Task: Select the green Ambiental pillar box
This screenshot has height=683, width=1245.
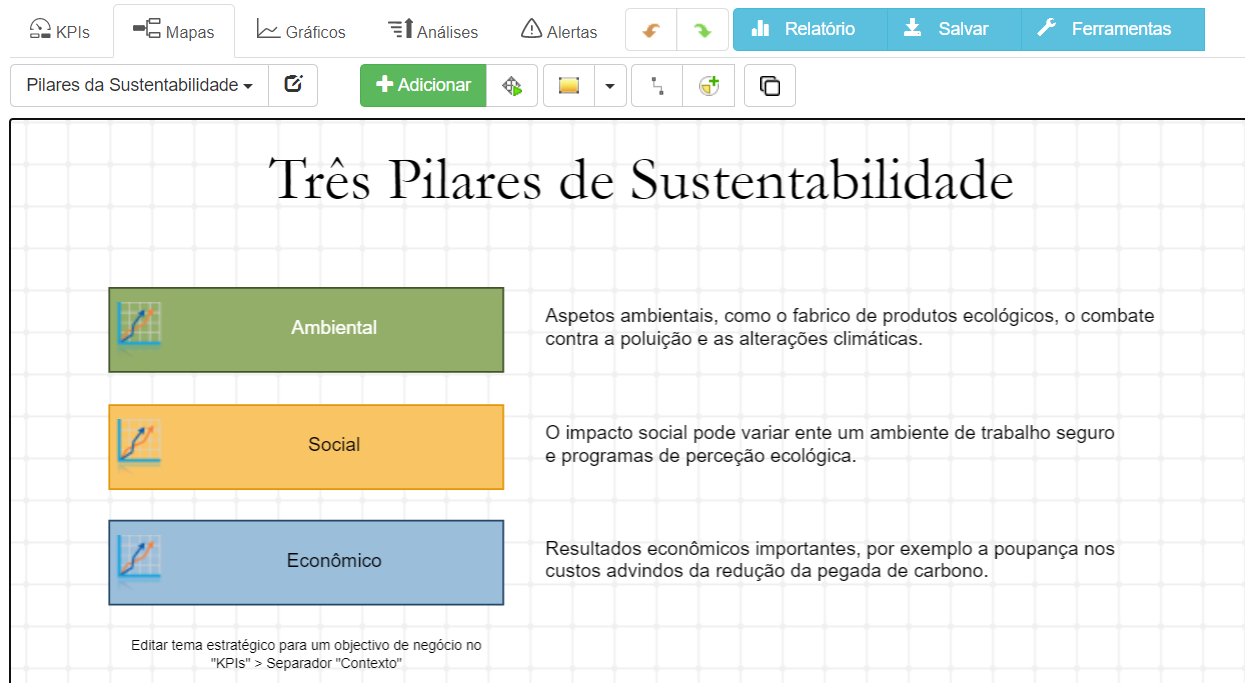Action: [305, 329]
